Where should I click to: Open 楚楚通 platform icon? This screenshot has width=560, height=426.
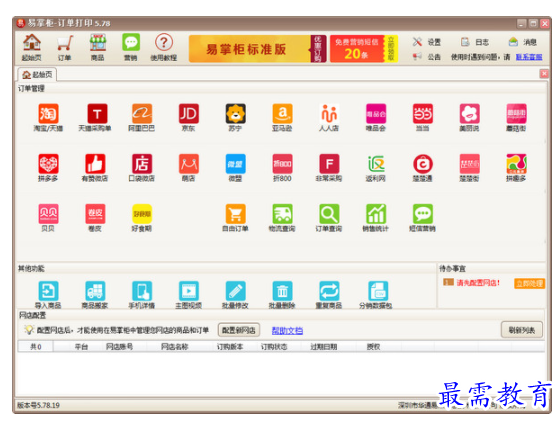pos(422,167)
